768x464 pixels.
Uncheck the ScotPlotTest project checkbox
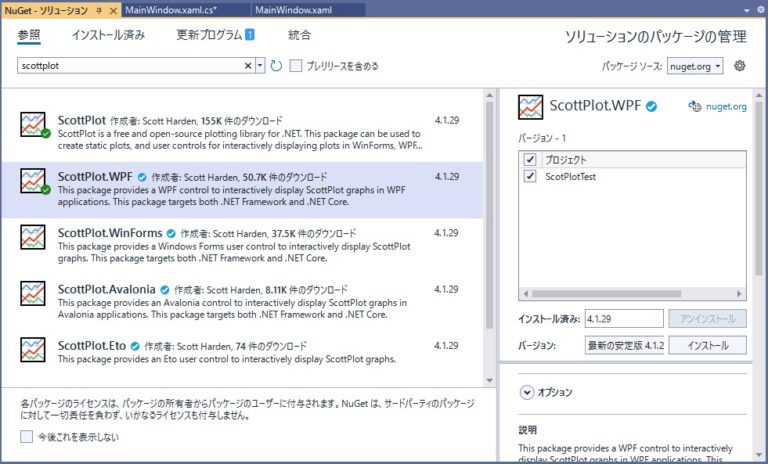(x=530, y=176)
